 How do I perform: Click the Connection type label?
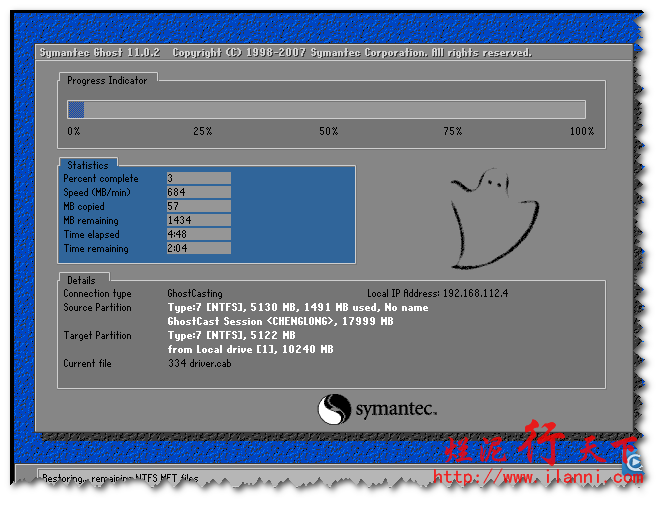click(97, 293)
